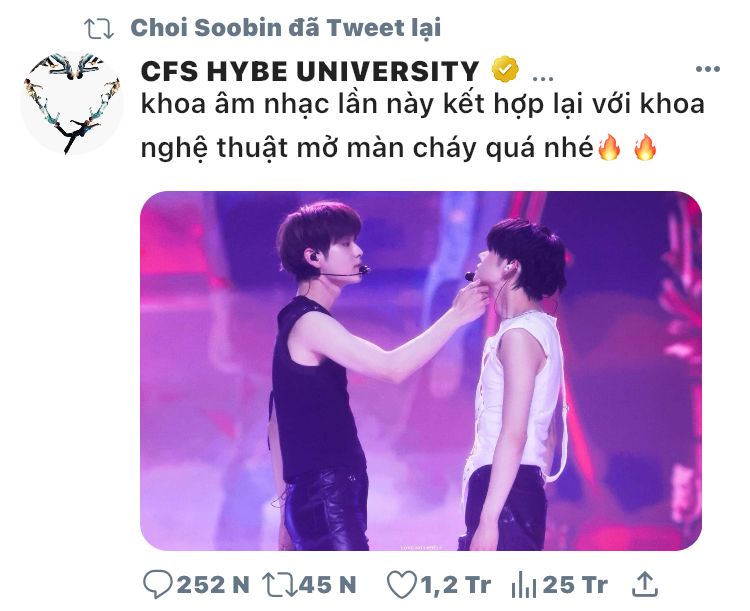Open the three-dot more options menu

click(707, 69)
